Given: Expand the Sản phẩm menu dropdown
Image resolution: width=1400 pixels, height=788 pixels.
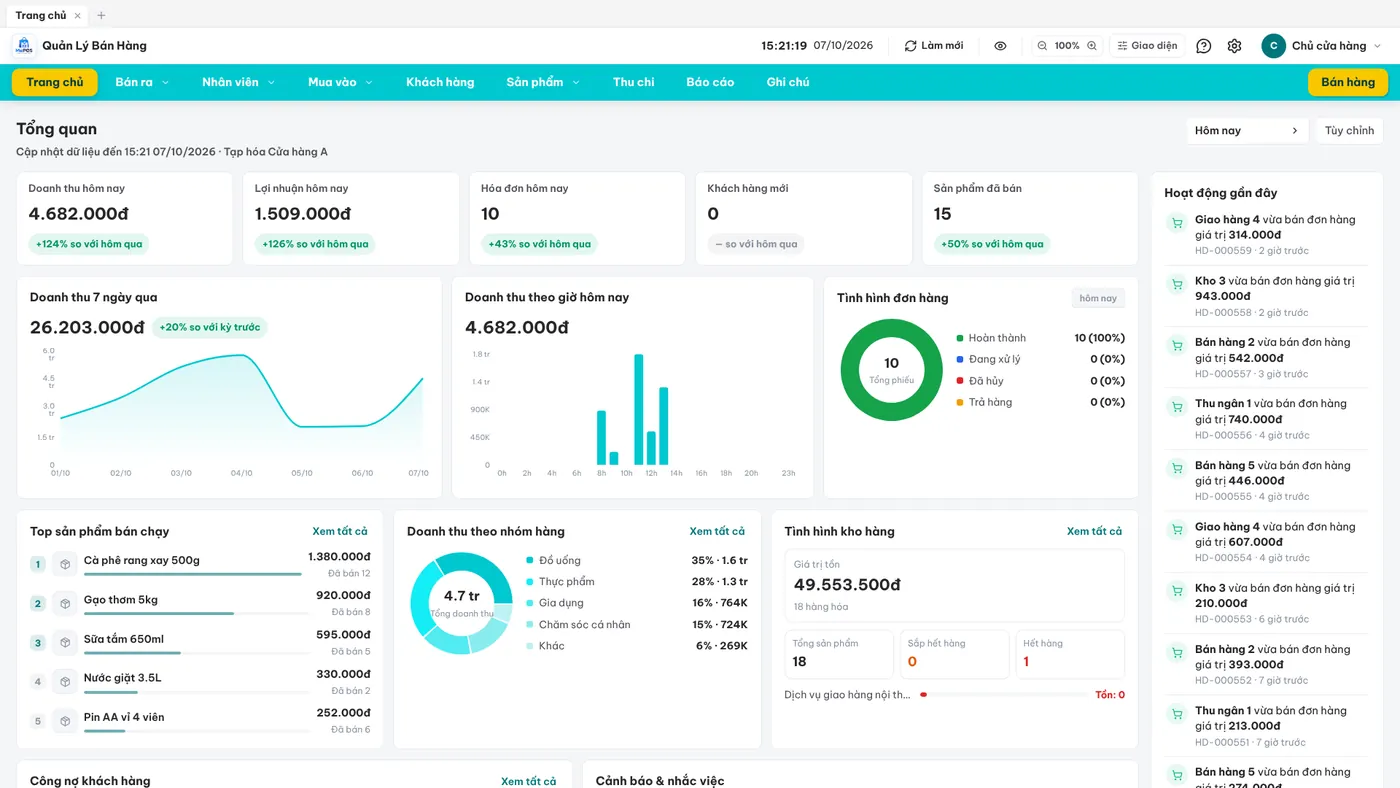Looking at the screenshot, I should [x=543, y=82].
